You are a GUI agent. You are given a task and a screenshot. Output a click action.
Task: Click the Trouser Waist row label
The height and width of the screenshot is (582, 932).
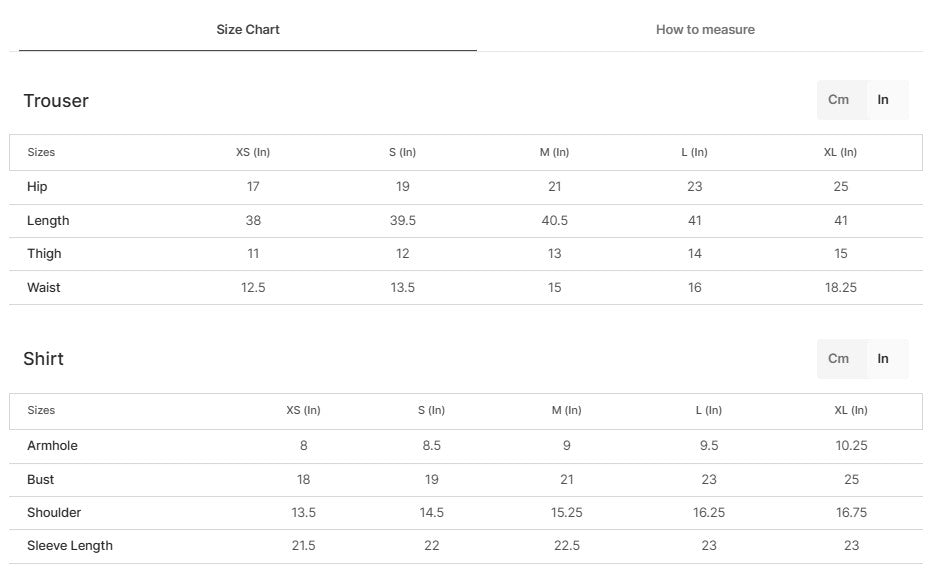click(x=43, y=288)
